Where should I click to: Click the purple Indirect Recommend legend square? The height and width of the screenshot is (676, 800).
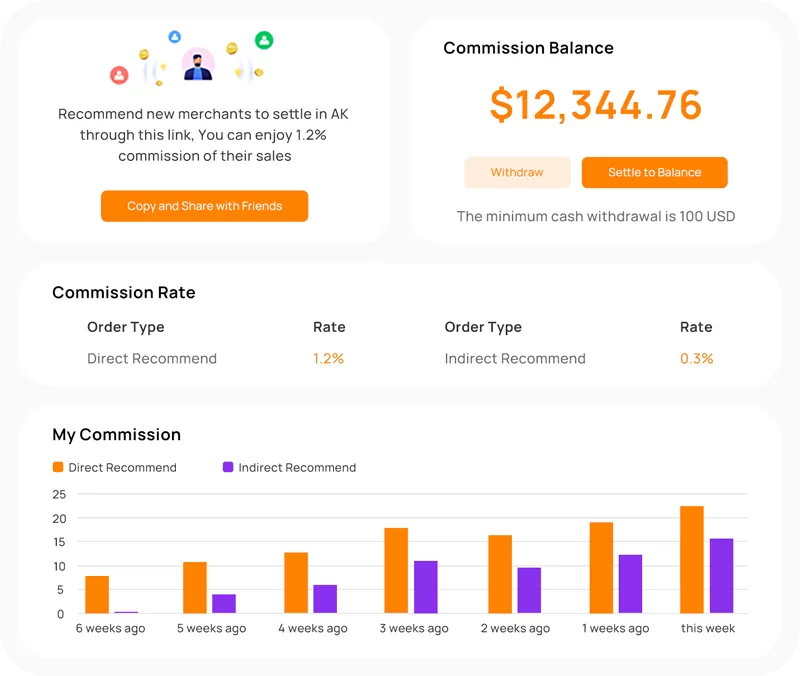tap(228, 467)
